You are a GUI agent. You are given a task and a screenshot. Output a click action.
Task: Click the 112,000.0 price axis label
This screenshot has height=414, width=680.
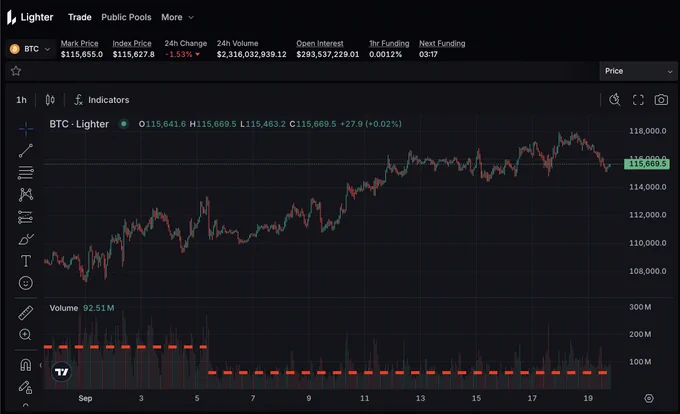[647, 215]
